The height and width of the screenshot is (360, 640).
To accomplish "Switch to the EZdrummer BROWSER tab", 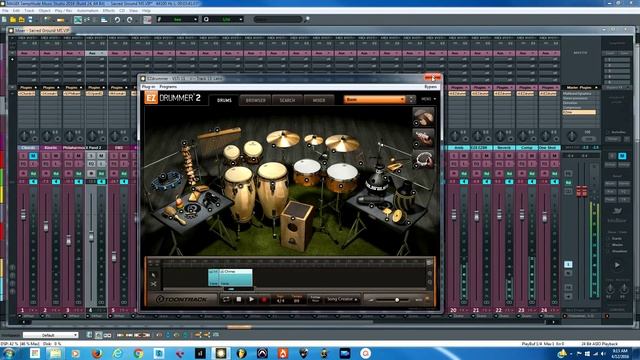I will [x=256, y=100].
